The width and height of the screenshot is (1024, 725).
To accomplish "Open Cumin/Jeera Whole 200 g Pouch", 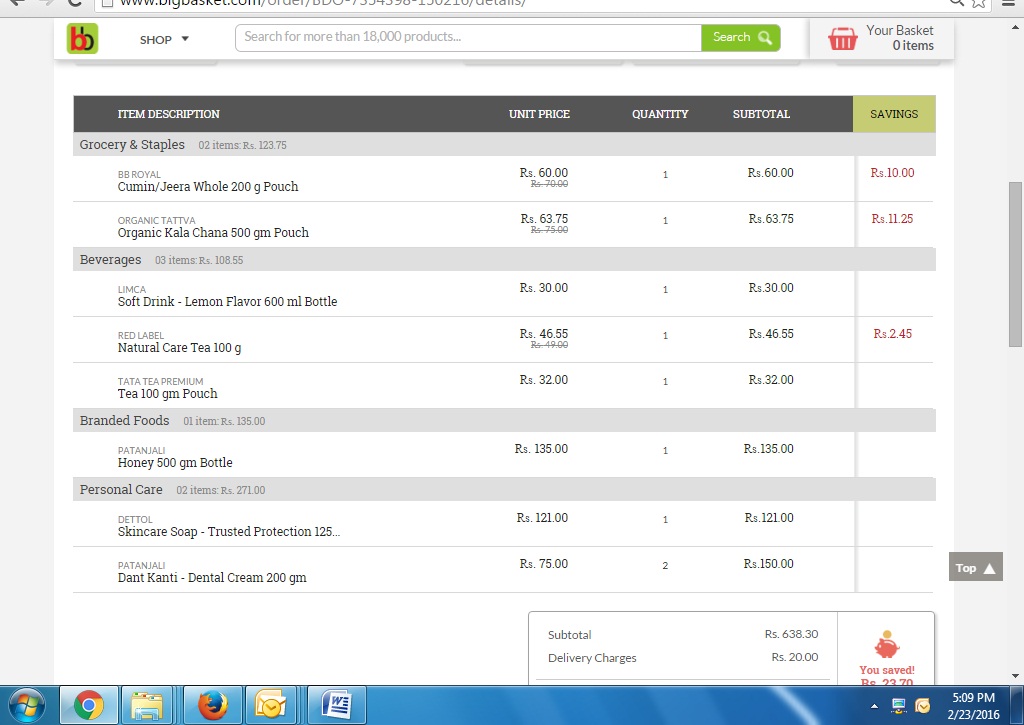I will click(x=208, y=187).
